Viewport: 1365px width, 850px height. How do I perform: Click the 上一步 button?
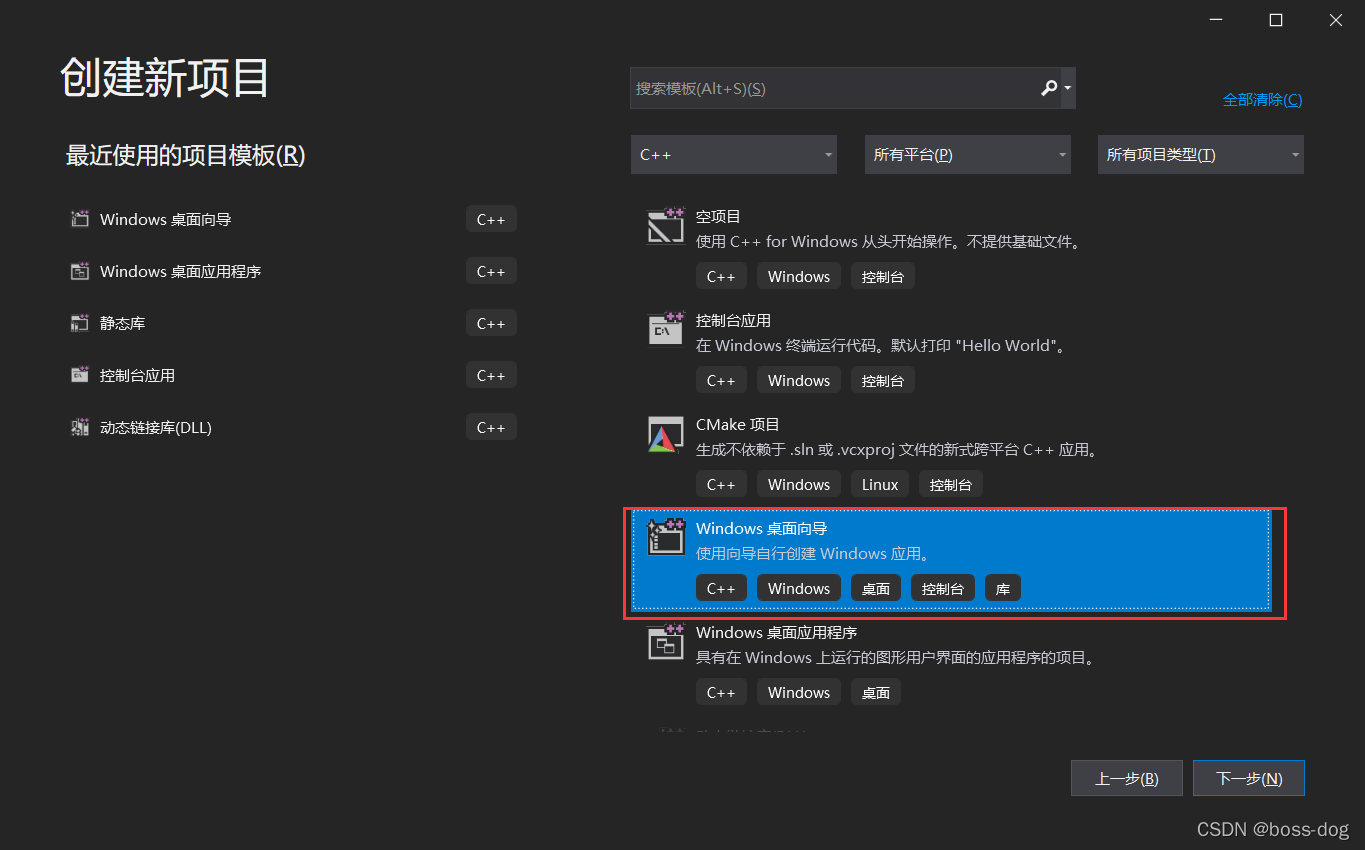(1127, 778)
